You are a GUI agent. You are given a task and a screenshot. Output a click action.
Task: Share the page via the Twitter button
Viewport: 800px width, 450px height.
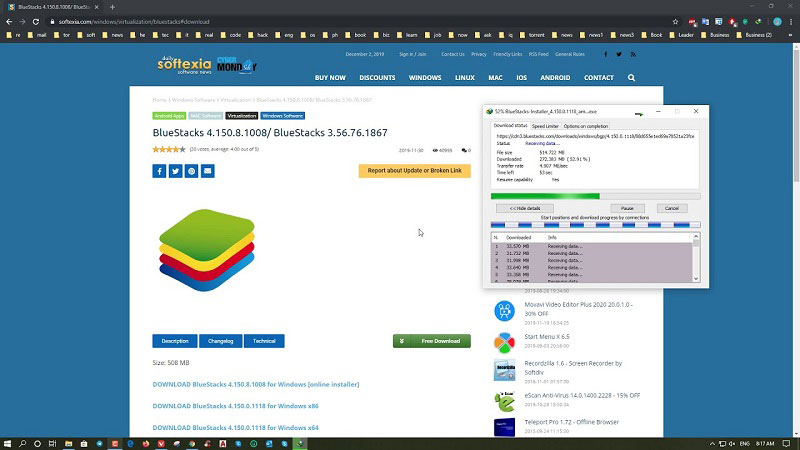coord(176,171)
